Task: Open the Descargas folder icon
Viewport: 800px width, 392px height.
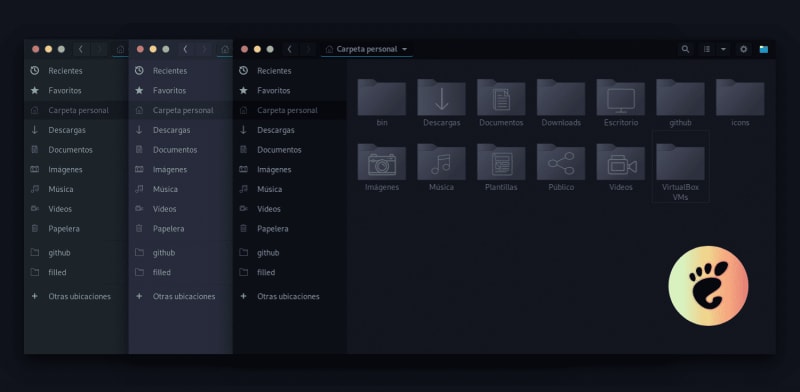Action: tap(441, 97)
